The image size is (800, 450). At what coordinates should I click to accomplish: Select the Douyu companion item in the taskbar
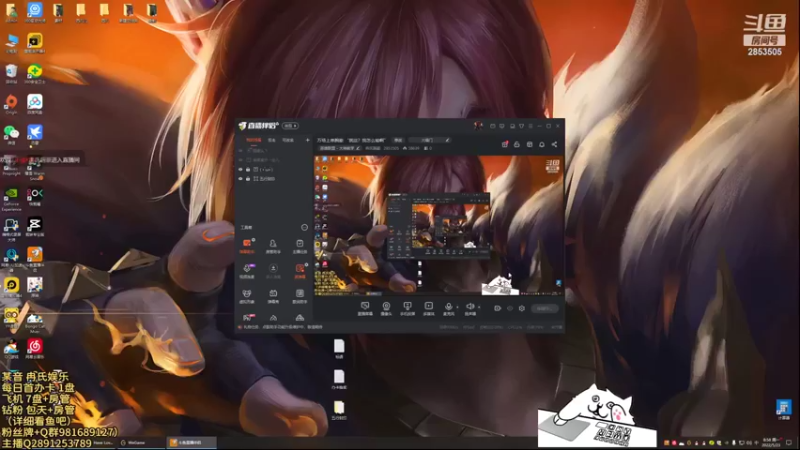[x=191, y=443]
